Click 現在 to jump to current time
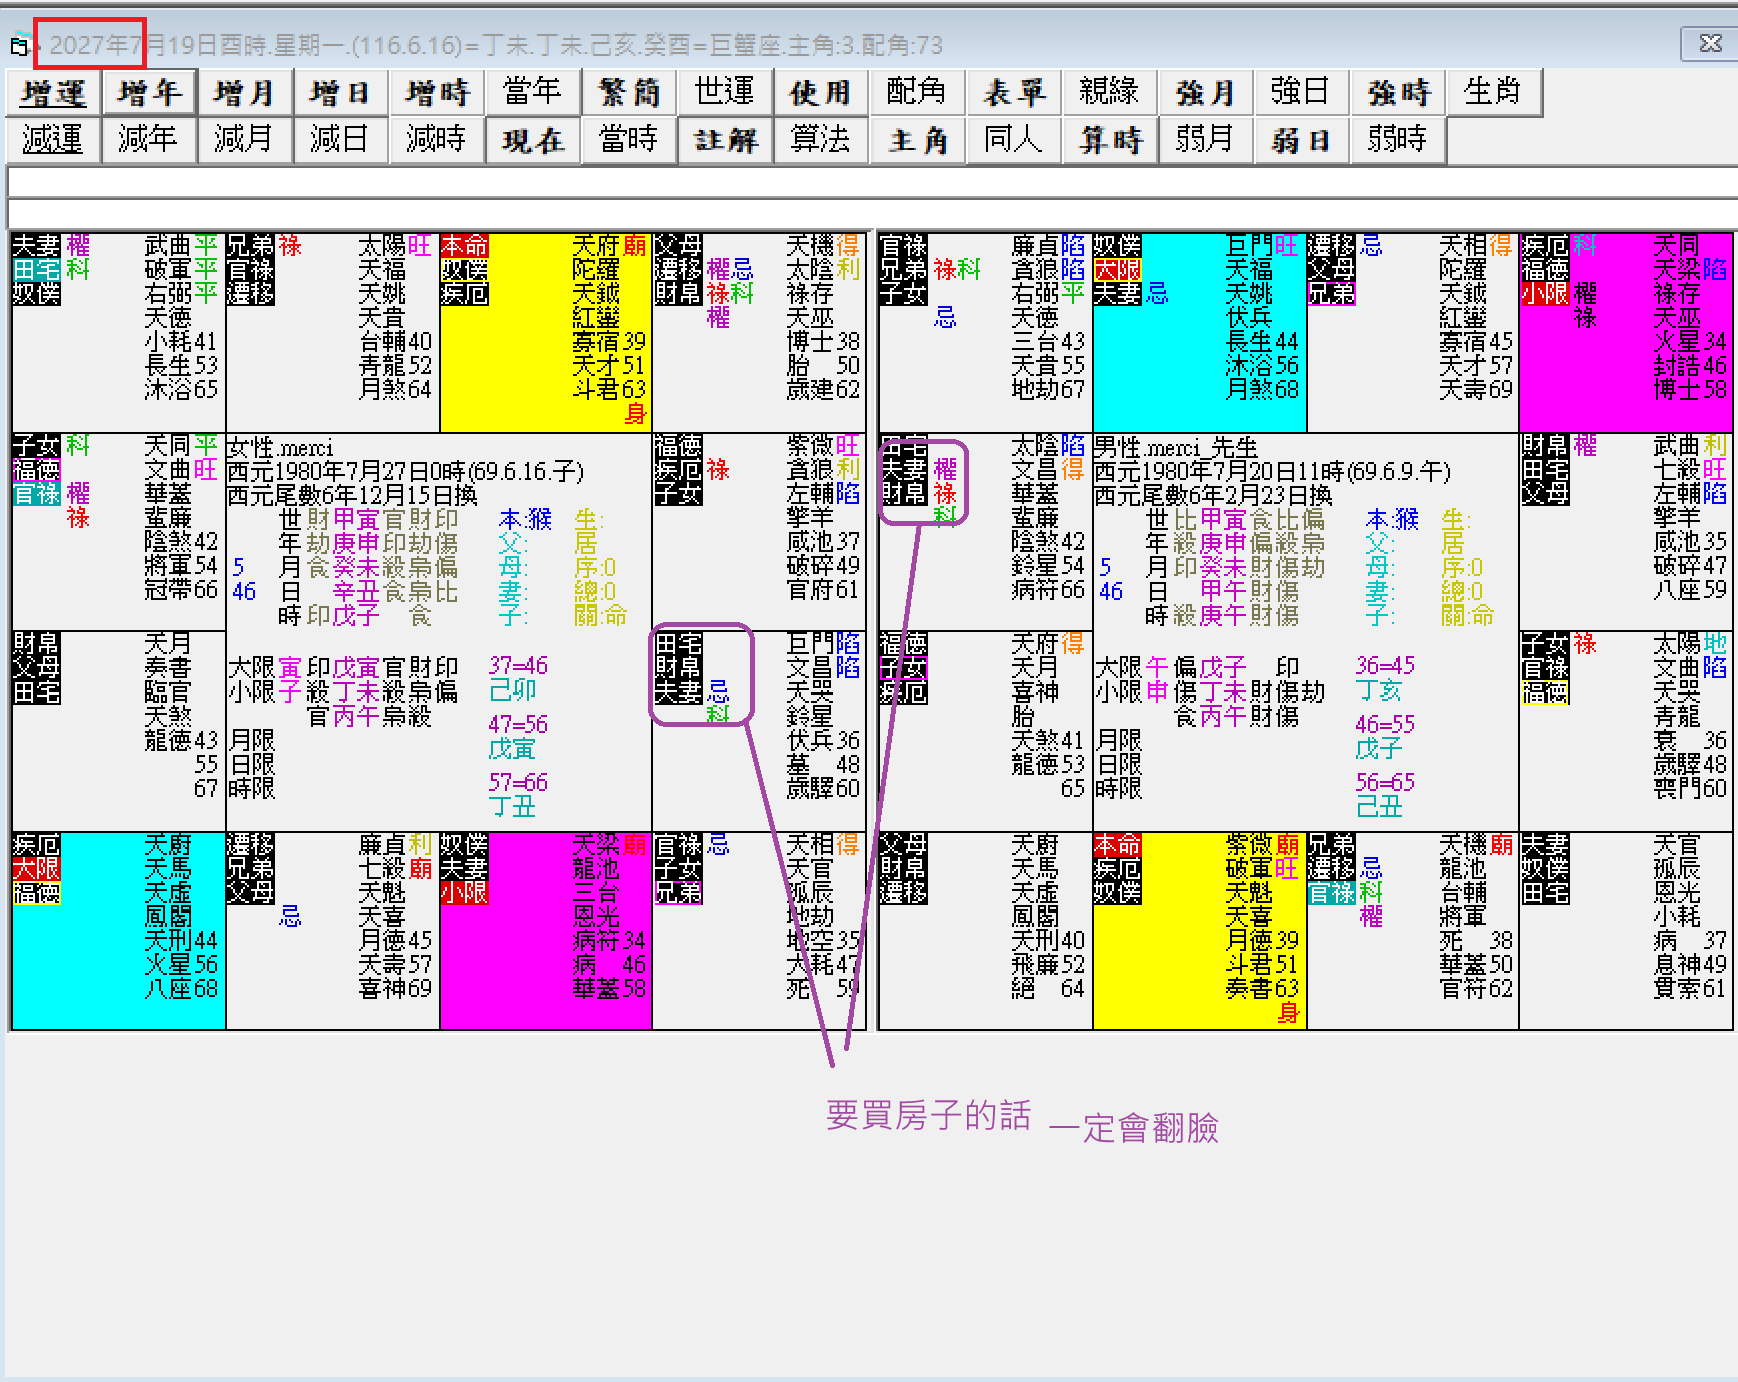The image size is (1738, 1382). coord(532,140)
